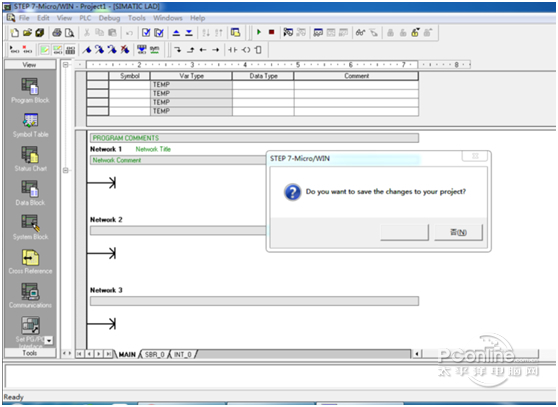The width and height of the screenshot is (558, 407).
Task: Open Symbol Table from the view bar
Action: click(30, 125)
